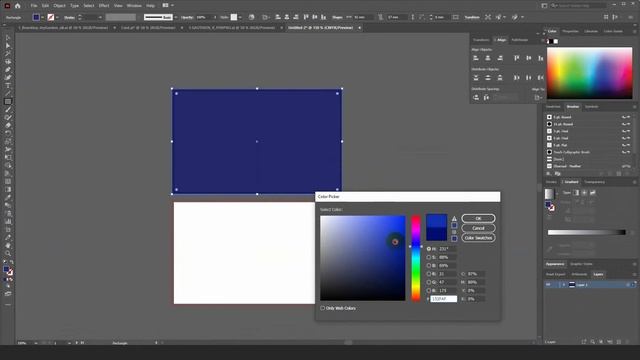Pick a color in Color panel spectrum
The image size is (640, 360).
click(589, 73)
